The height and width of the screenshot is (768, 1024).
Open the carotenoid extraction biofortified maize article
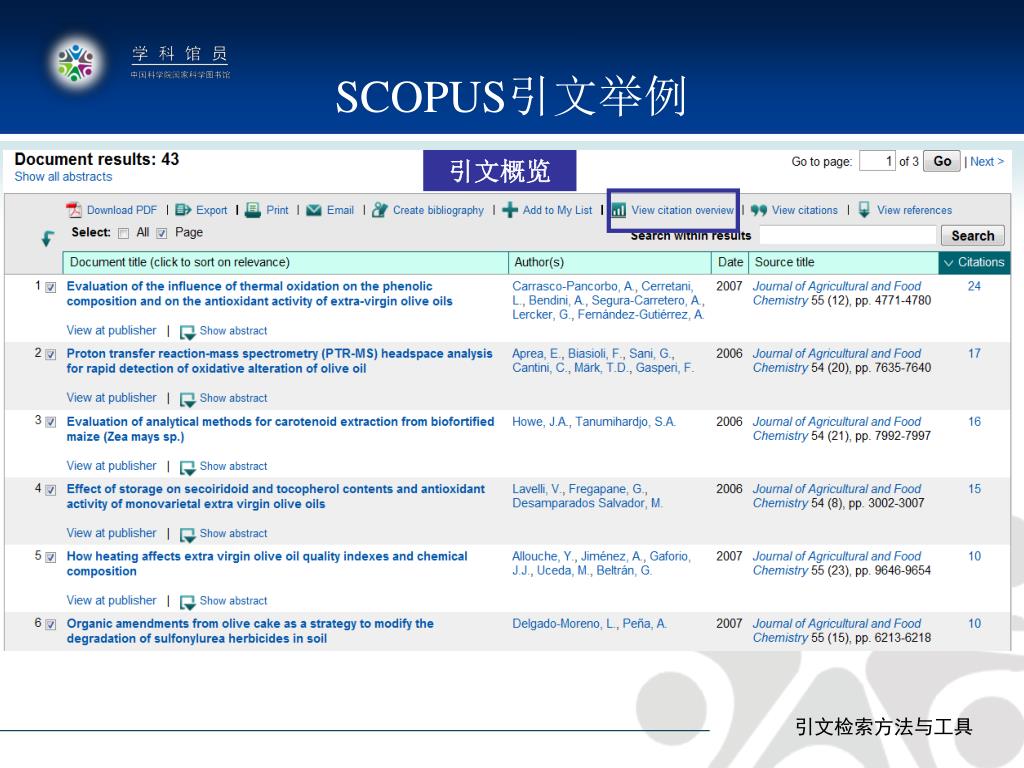[280, 428]
